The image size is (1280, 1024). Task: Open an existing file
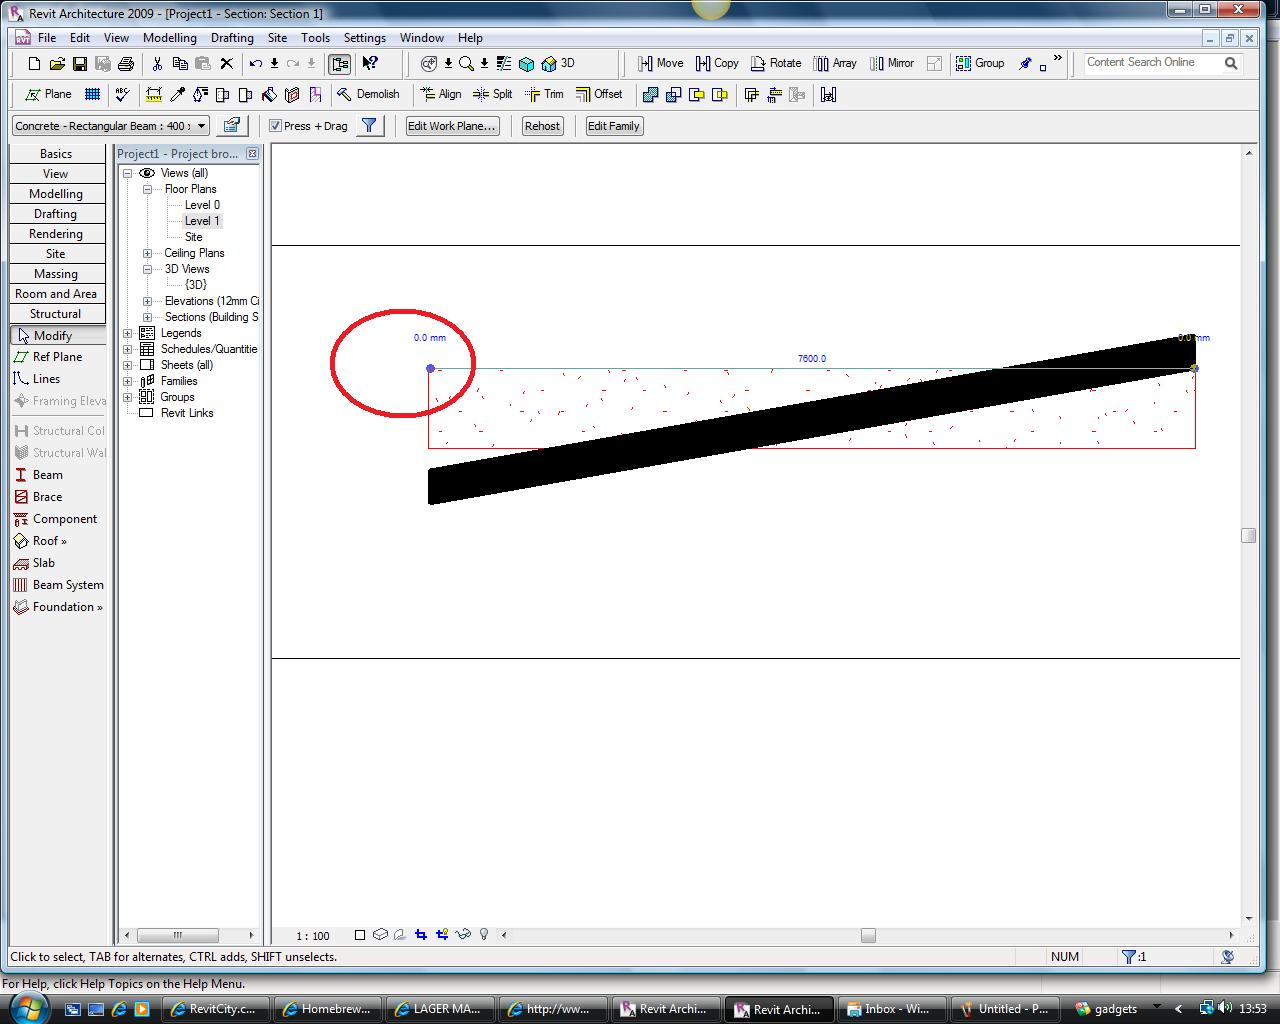point(57,63)
